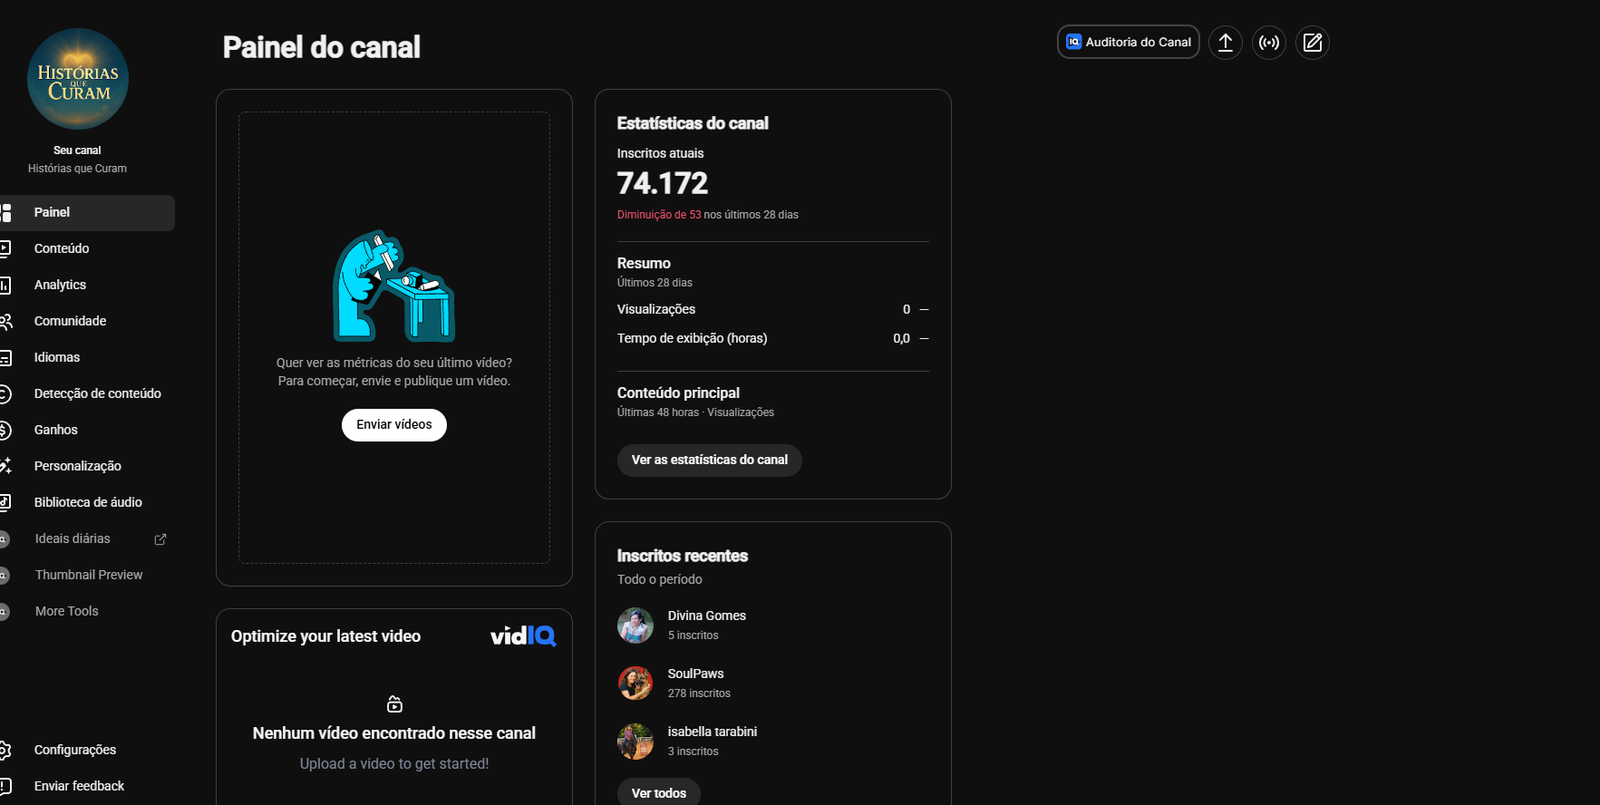This screenshot has width=1600, height=805.
Task: Click the Histórias que Curam channel avatar
Action: coord(78,79)
